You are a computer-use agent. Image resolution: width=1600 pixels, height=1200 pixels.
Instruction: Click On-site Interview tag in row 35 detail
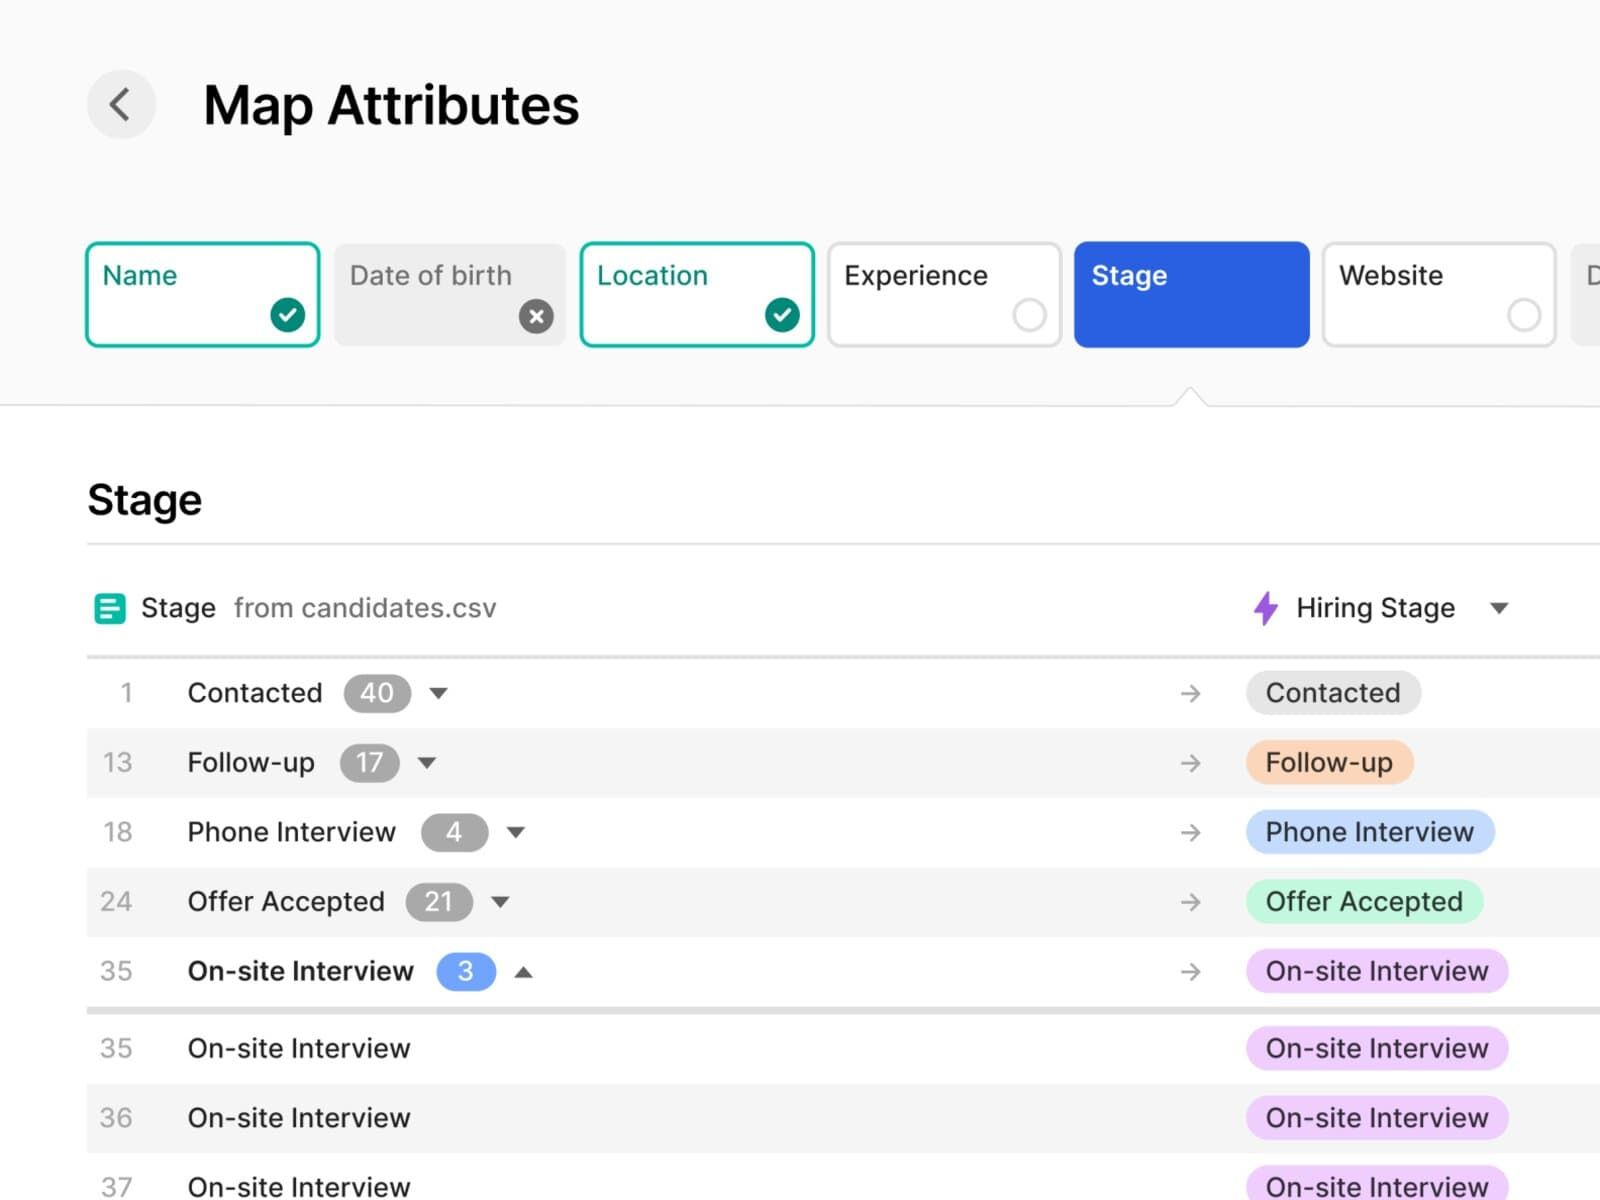pos(1377,1048)
